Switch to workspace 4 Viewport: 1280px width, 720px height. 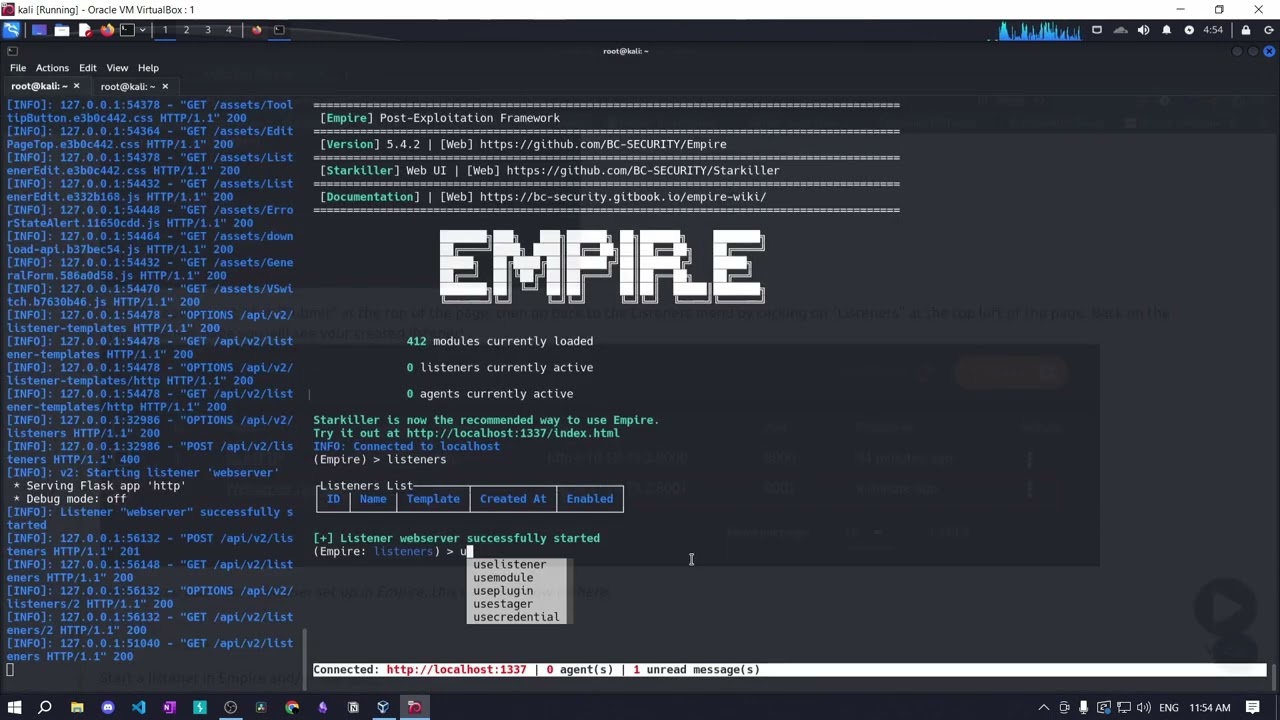pos(228,30)
